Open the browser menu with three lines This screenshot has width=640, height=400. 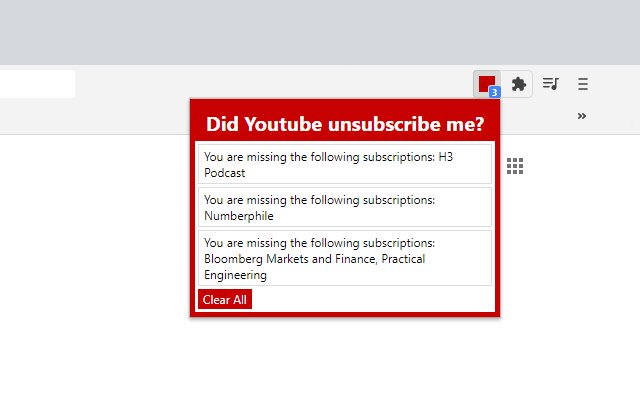tap(583, 84)
